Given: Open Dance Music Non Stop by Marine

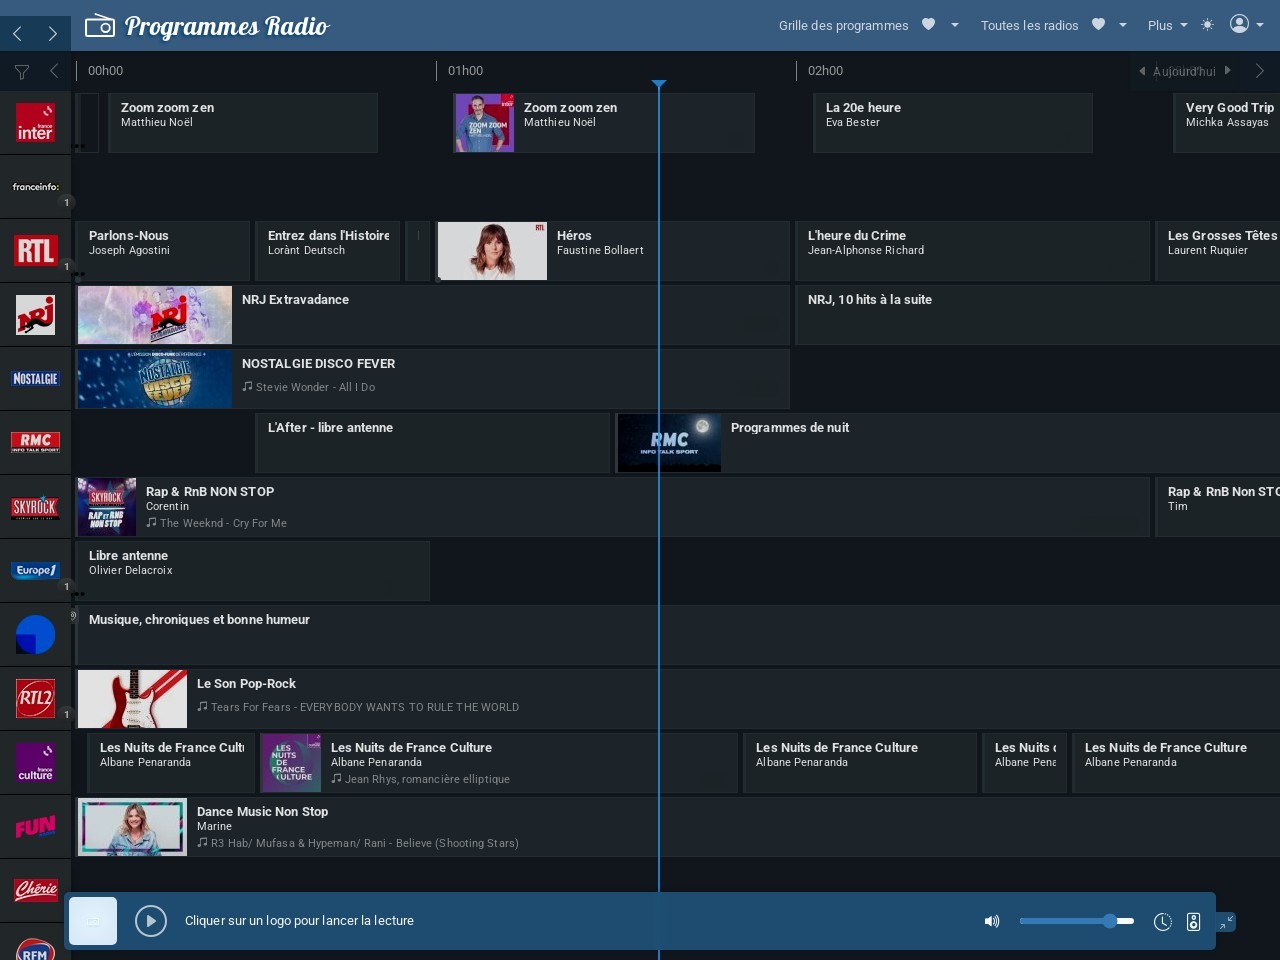Looking at the screenshot, I should click(678, 827).
